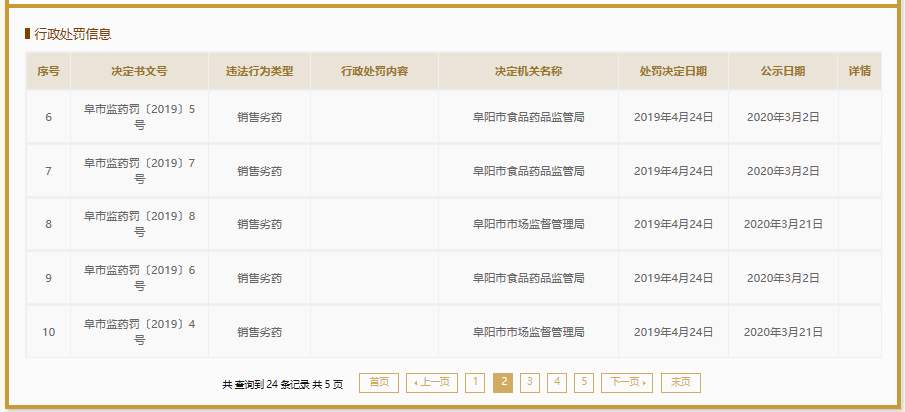Viewport: 905px width, 412px height.
Task: Click the 违法行为类型 column header
Action: tap(259, 72)
